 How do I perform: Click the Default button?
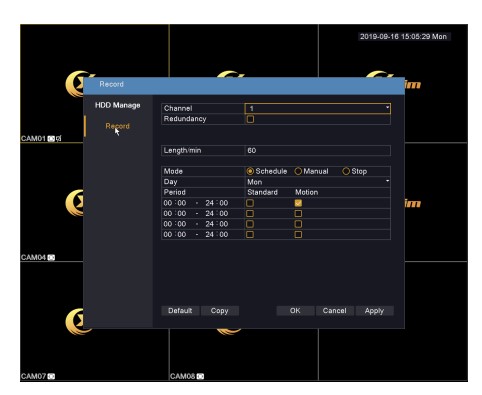click(180, 311)
